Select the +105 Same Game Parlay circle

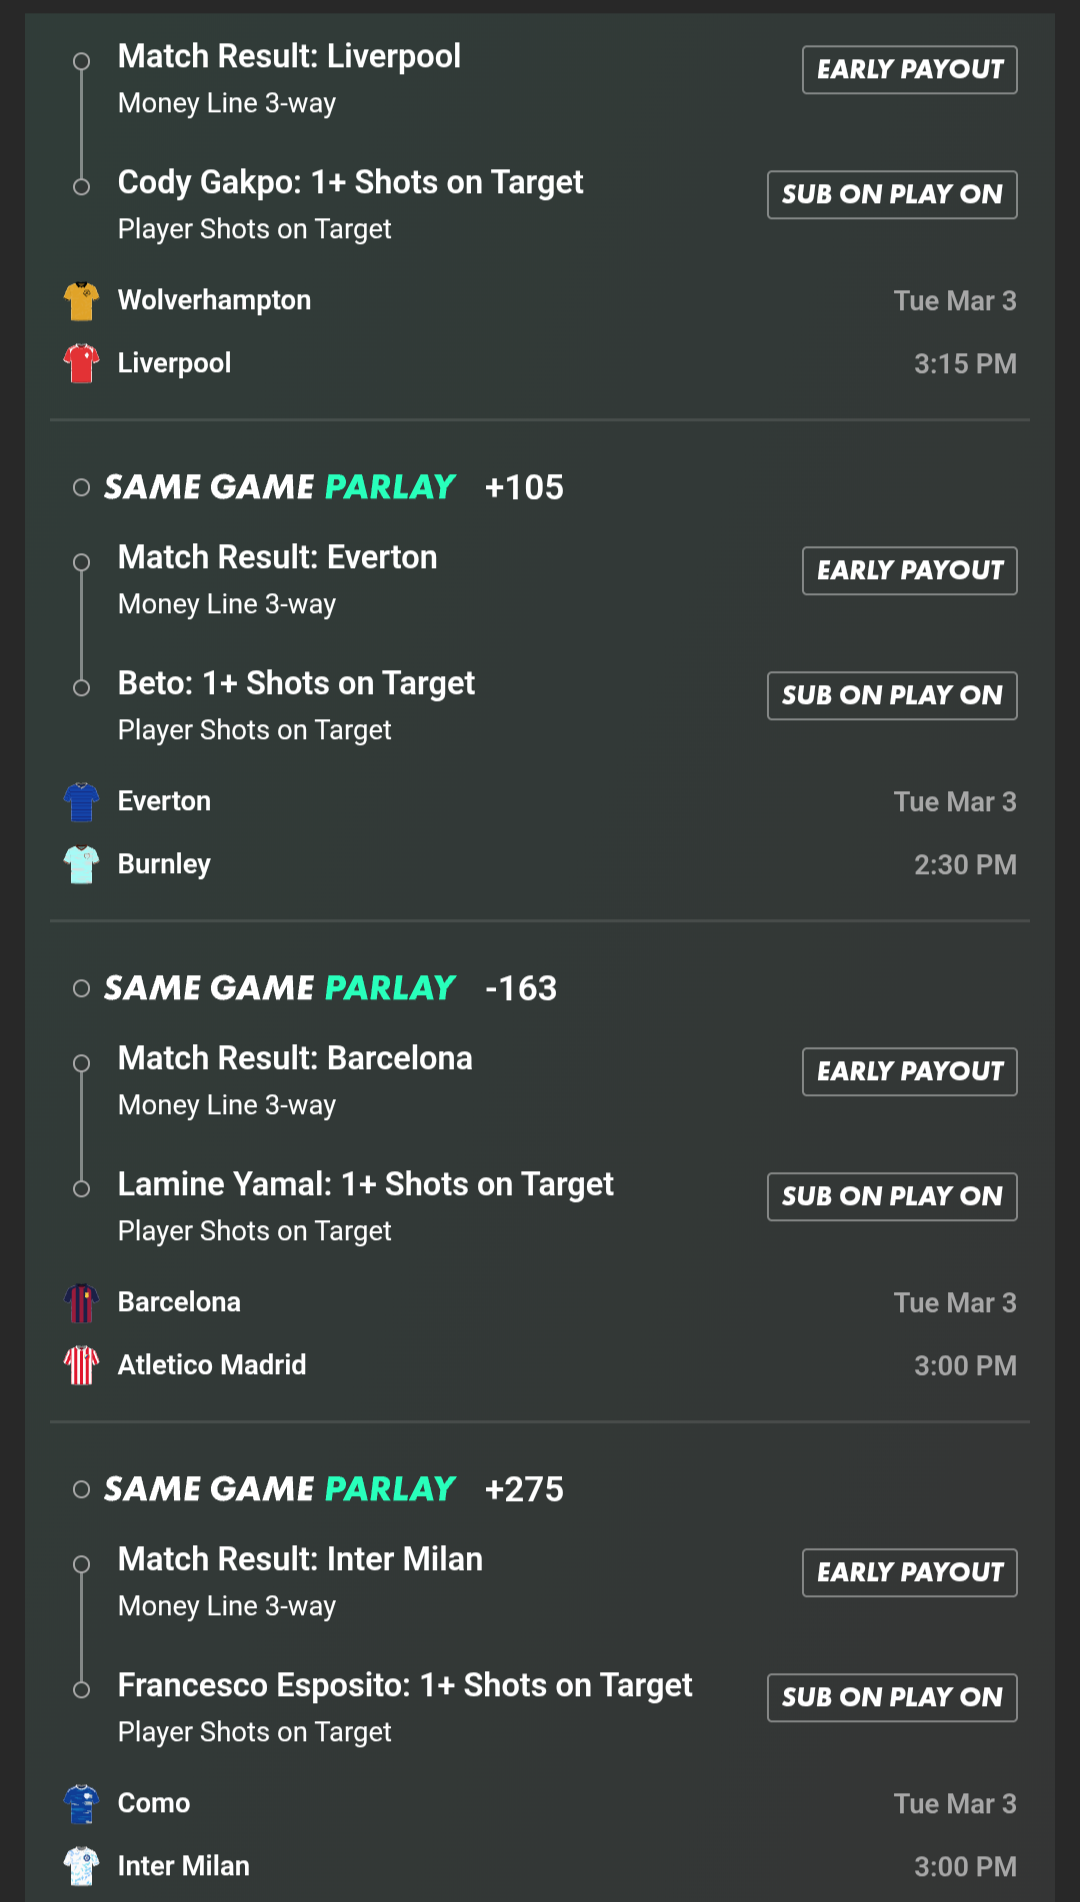(x=82, y=488)
